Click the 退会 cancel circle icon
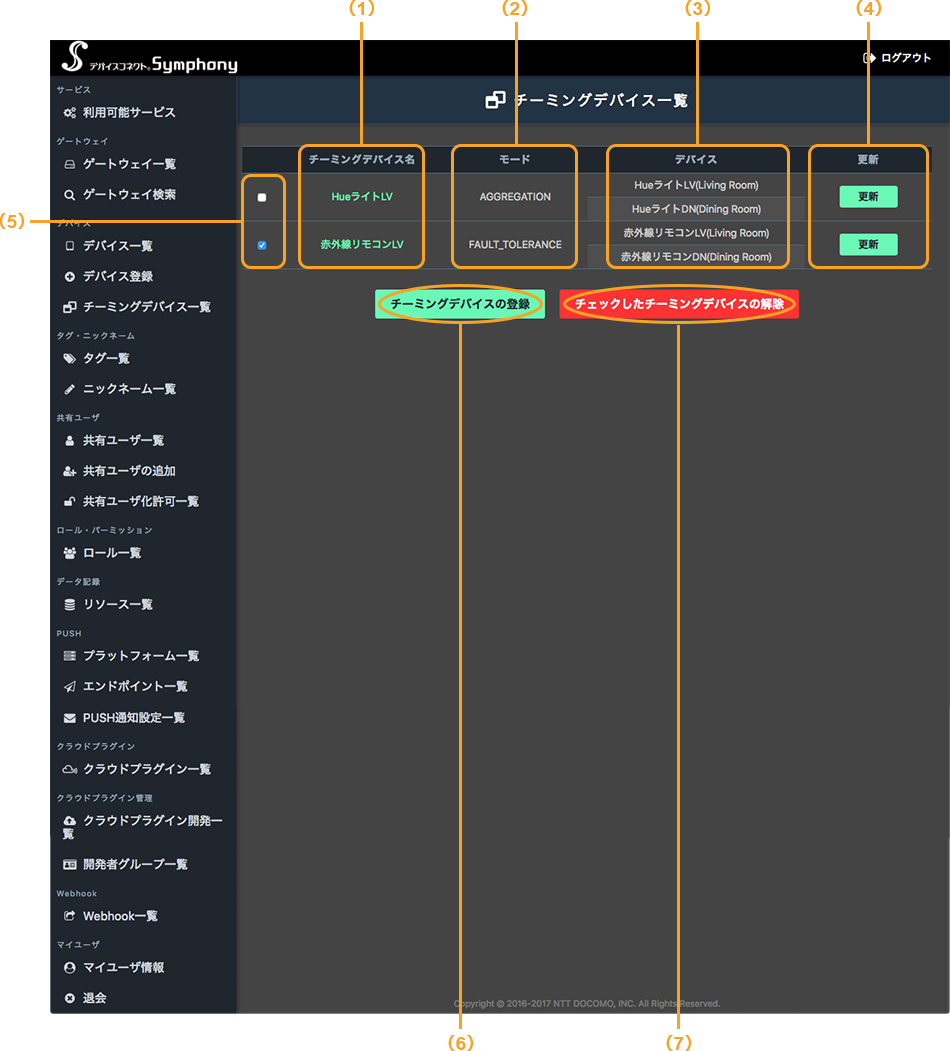The width and height of the screenshot is (950, 1051). click(70, 998)
